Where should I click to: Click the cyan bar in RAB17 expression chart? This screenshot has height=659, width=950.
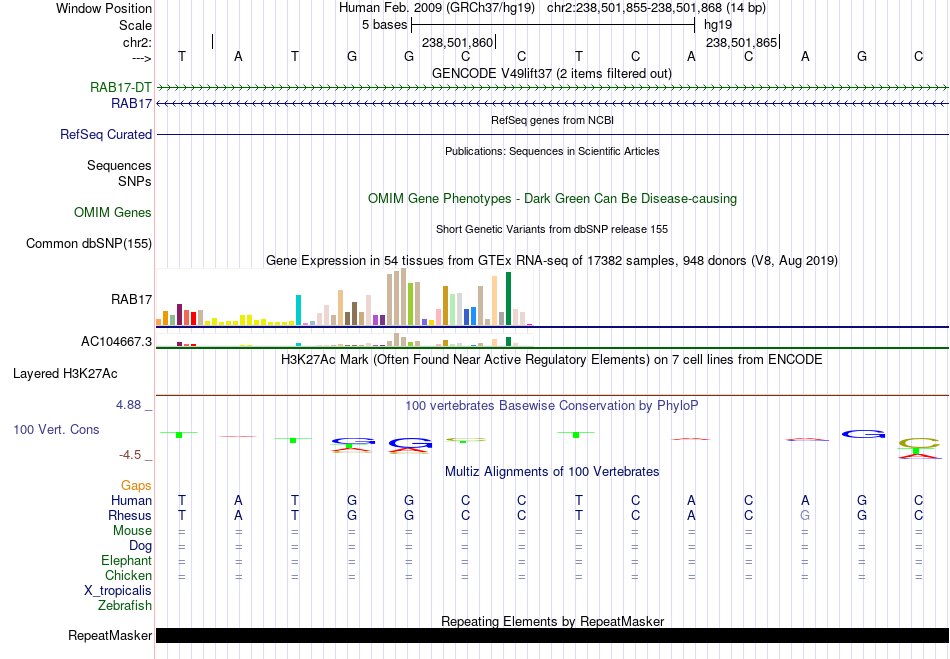click(x=298, y=310)
